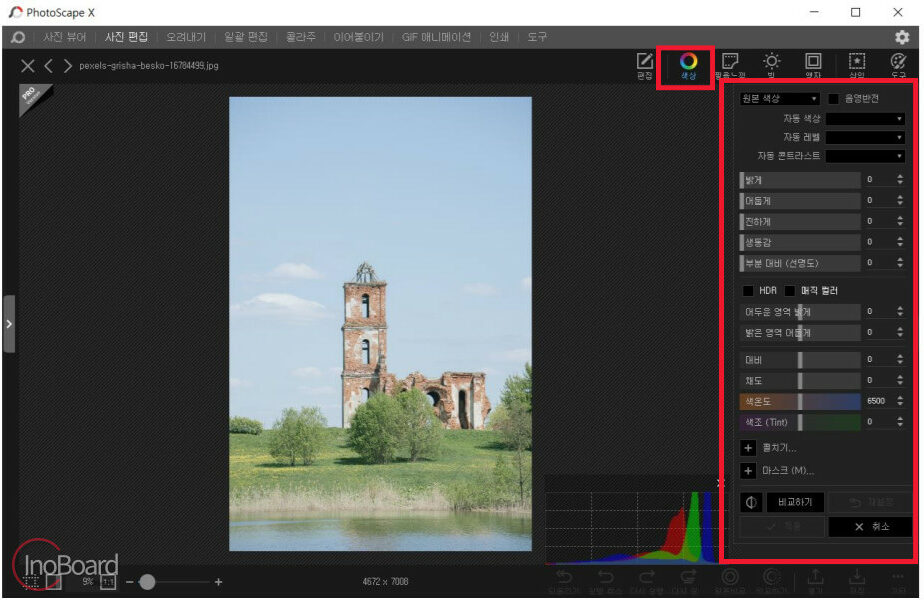This screenshot has width=924, height=600.
Task: Open the 일괄 편집 tab
Action: tap(246, 37)
